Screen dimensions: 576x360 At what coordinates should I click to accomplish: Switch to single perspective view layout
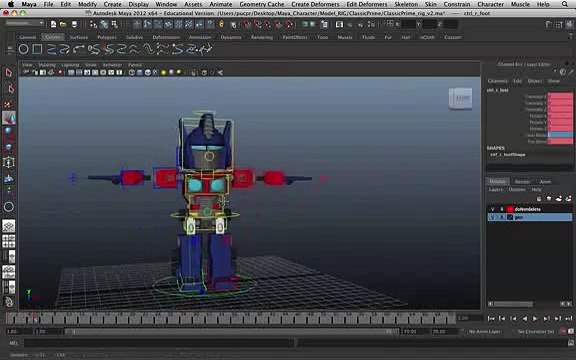pyautogui.click(x=9, y=226)
